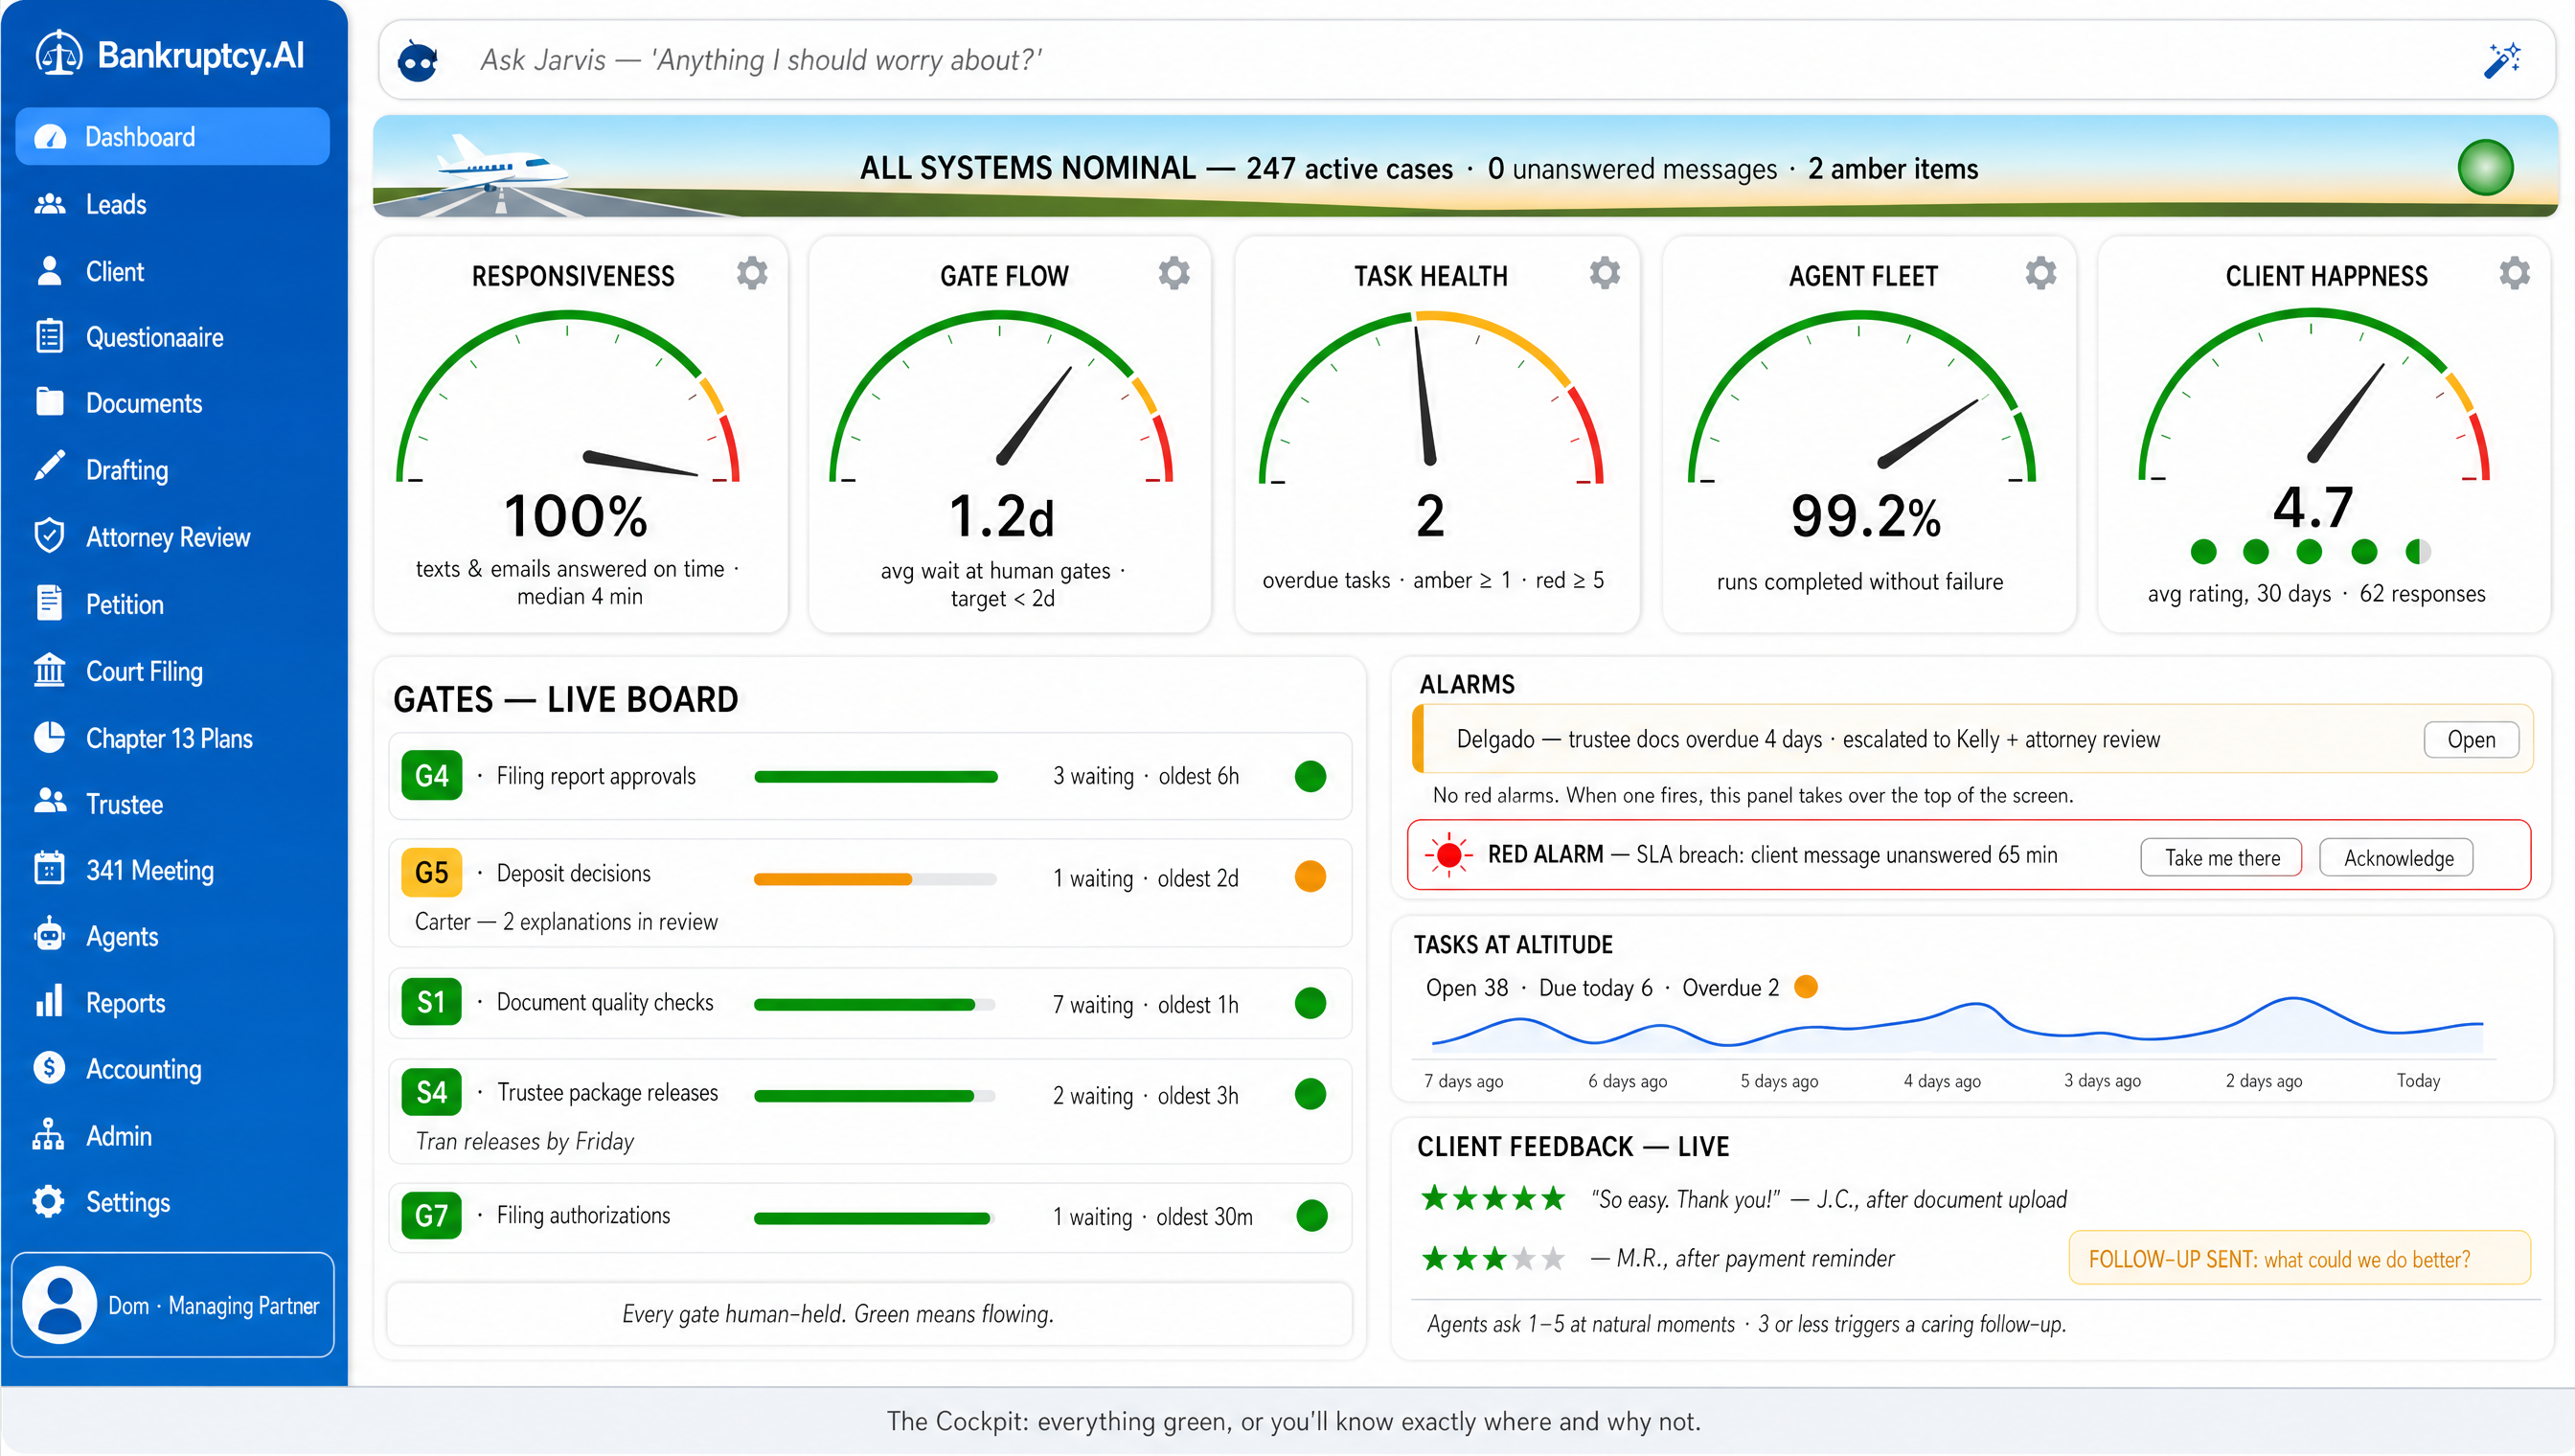Go to the Admin page
Screen dimensions: 2575x1456
173,1136
